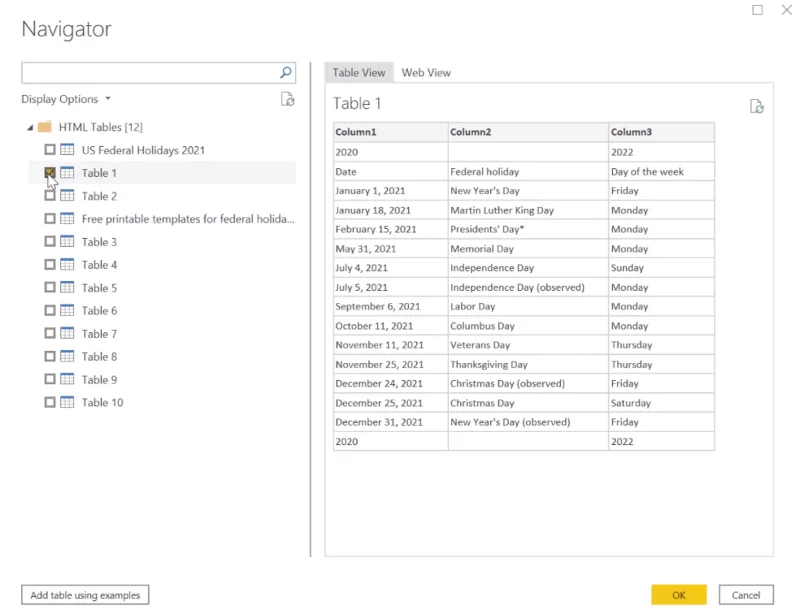Screen dimensions: 800x614
Task: Click the 'Veterans Day' cell
Action: (x=528, y=345)
